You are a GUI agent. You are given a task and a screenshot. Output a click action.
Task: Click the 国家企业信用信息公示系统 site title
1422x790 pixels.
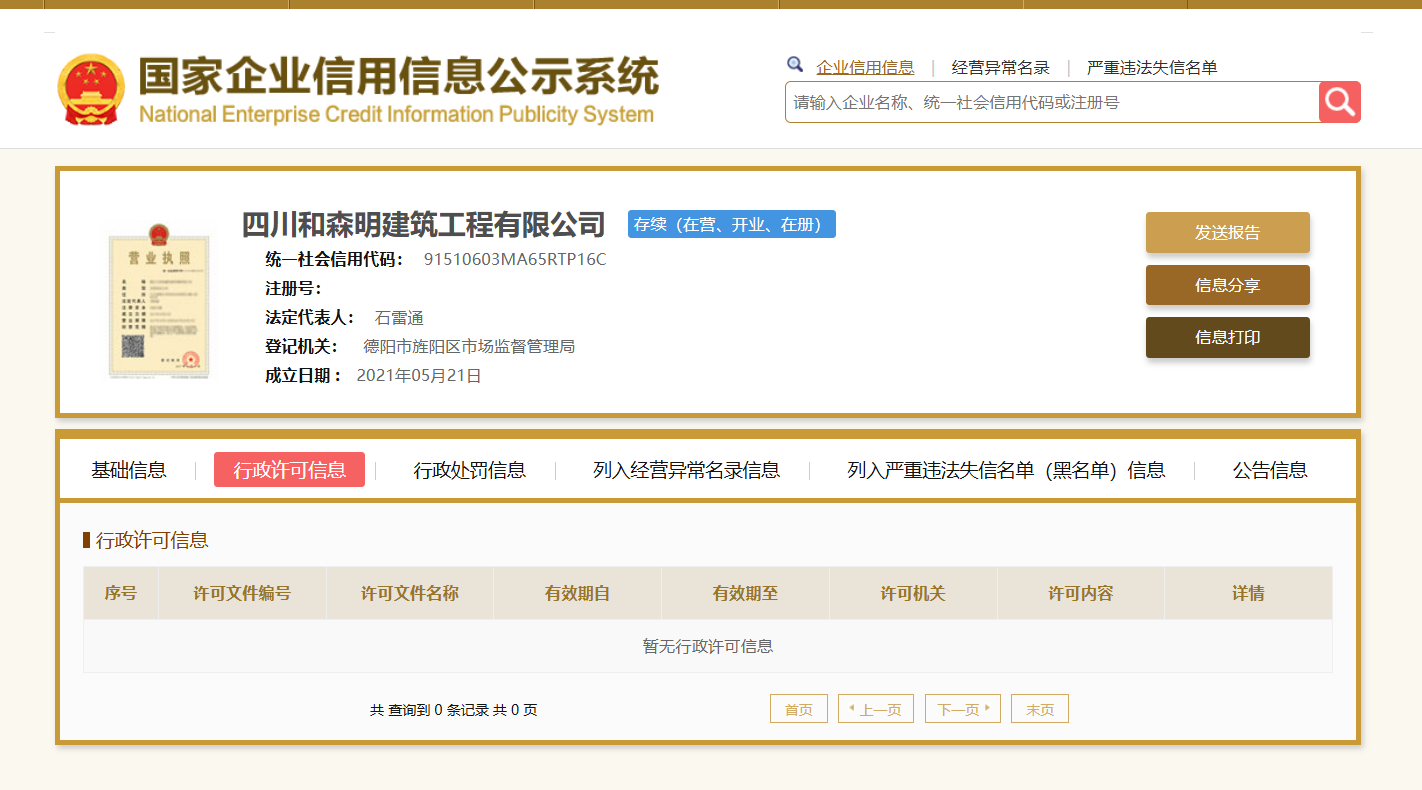tap(399, 76)
